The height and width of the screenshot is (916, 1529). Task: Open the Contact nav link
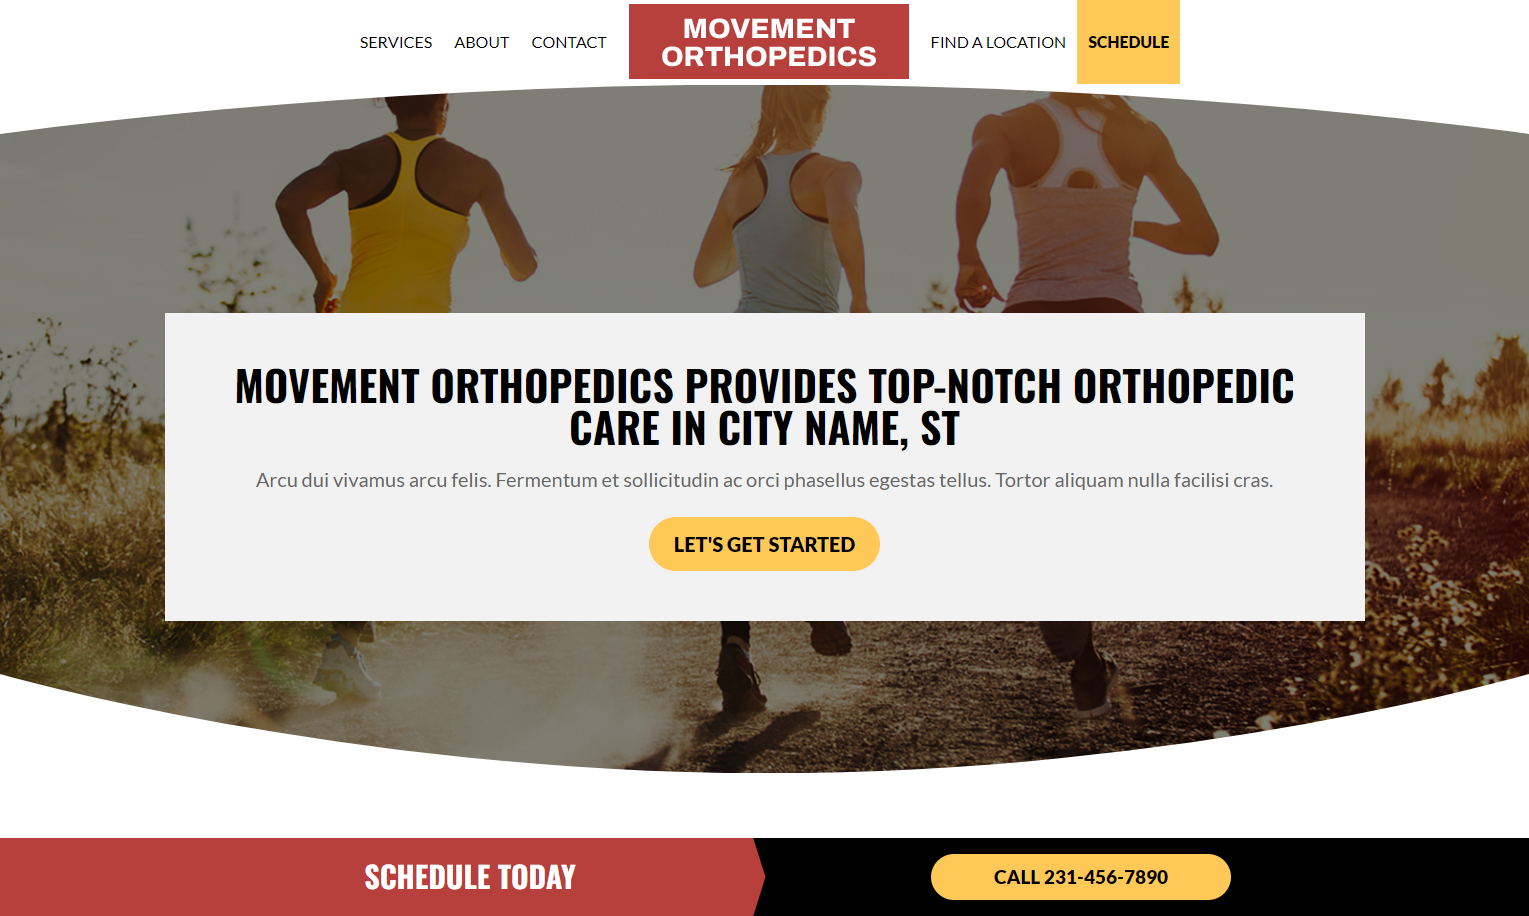point(569,42)
